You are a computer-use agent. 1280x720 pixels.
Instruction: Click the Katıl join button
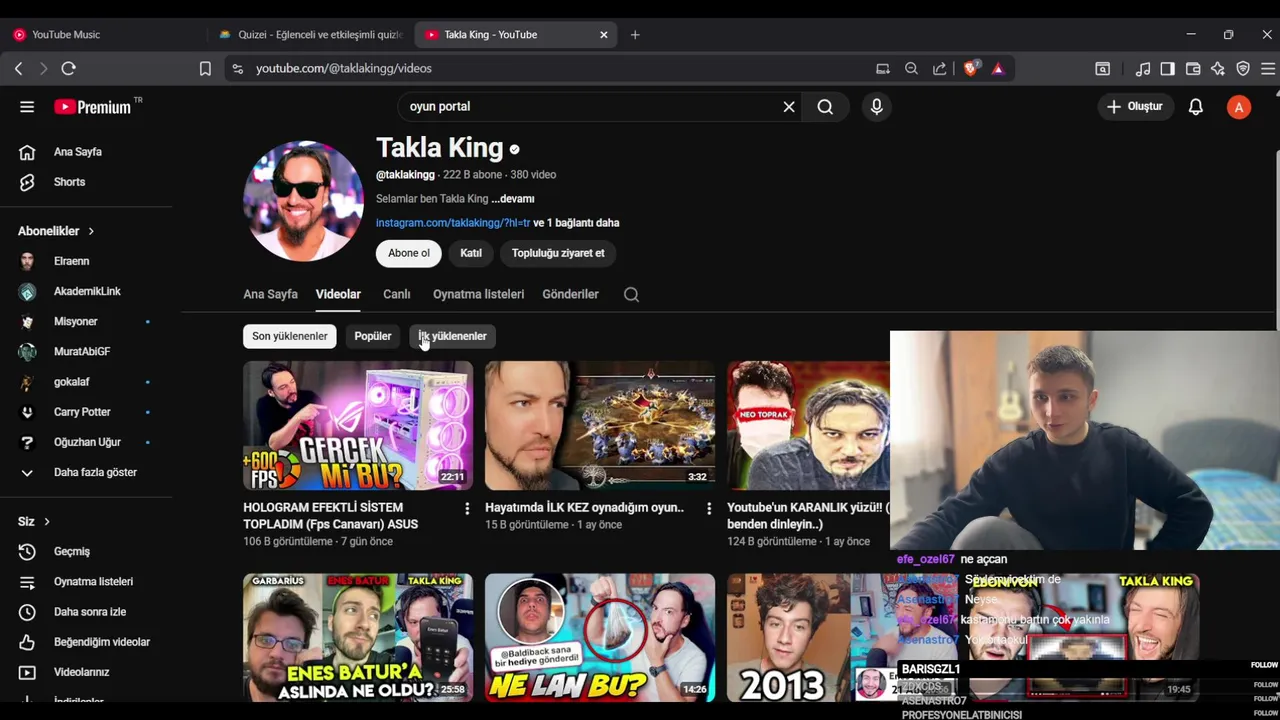coord(471,253)
